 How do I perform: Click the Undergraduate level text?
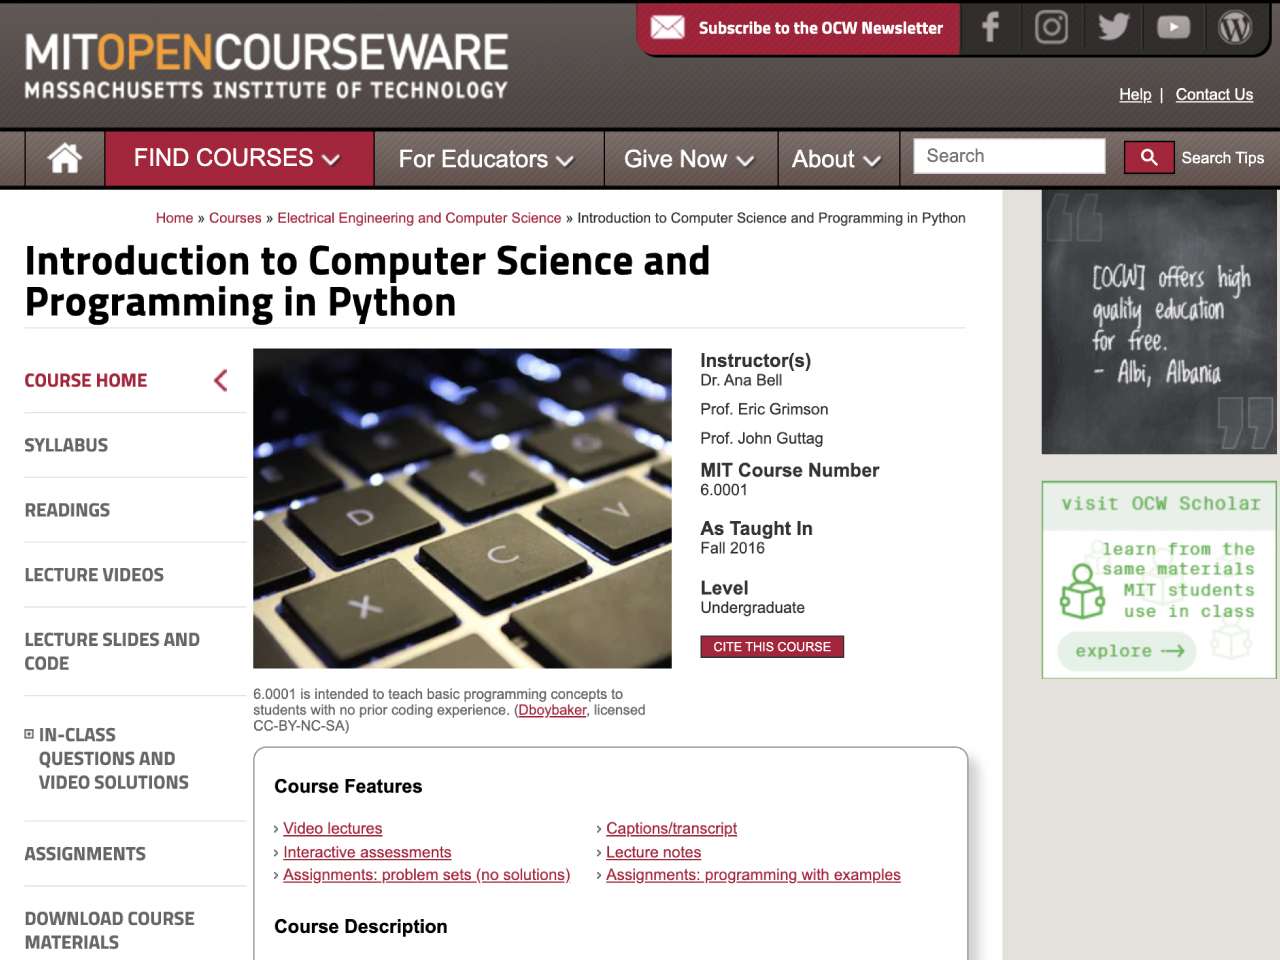click(752, 608)
